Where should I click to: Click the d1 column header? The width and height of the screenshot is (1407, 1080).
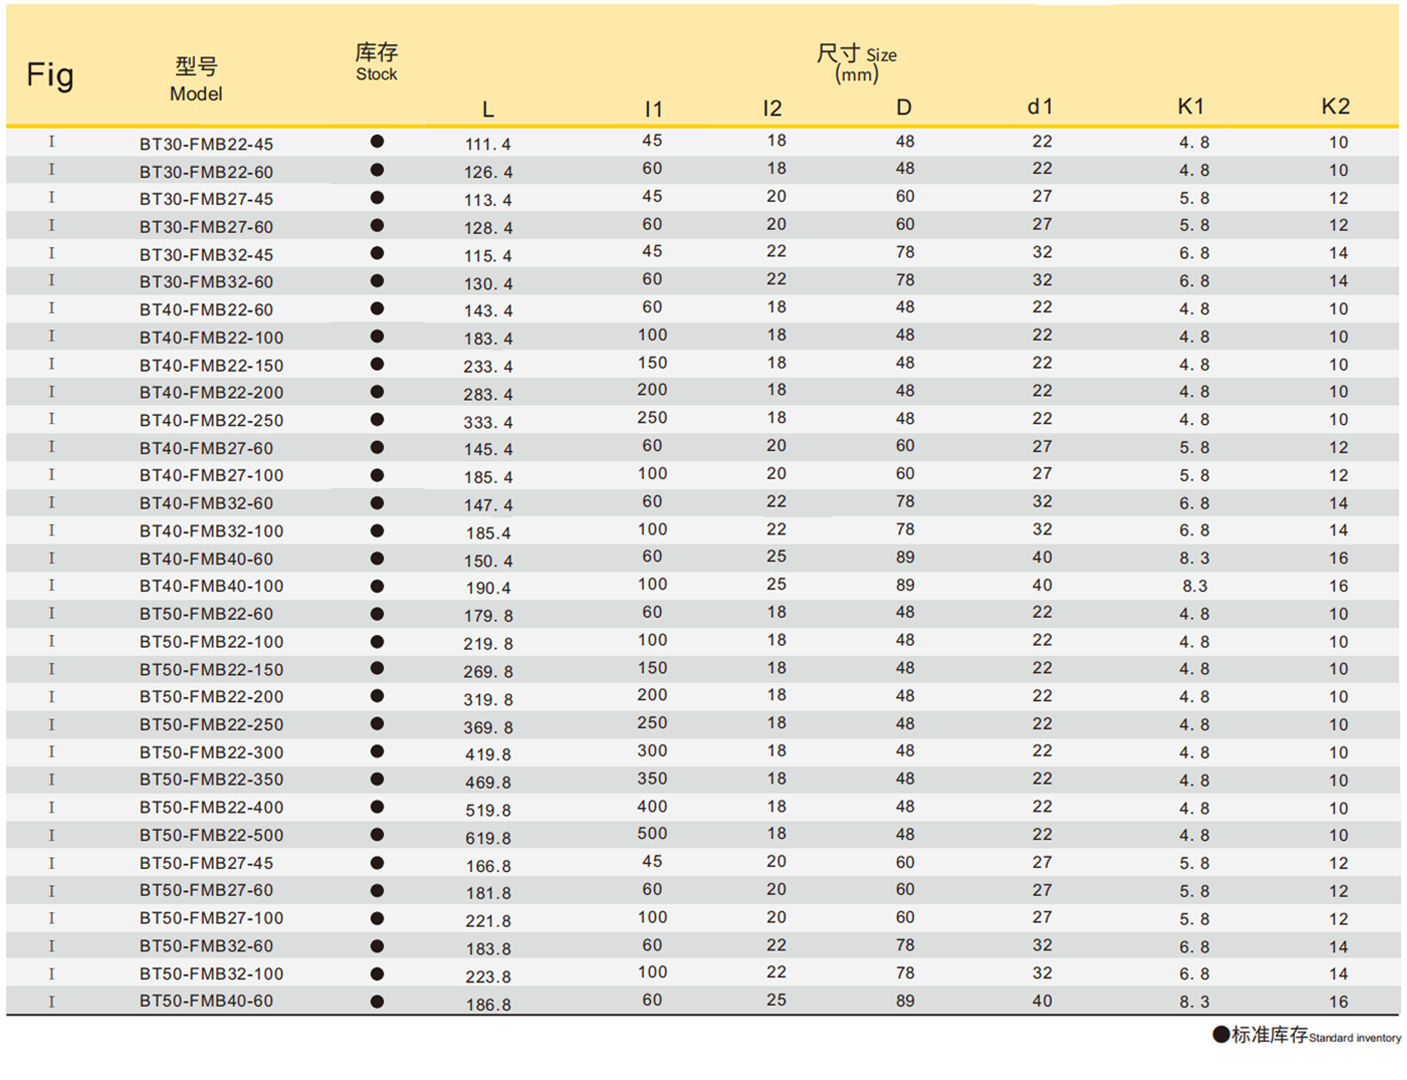(x=1040, y=107)
